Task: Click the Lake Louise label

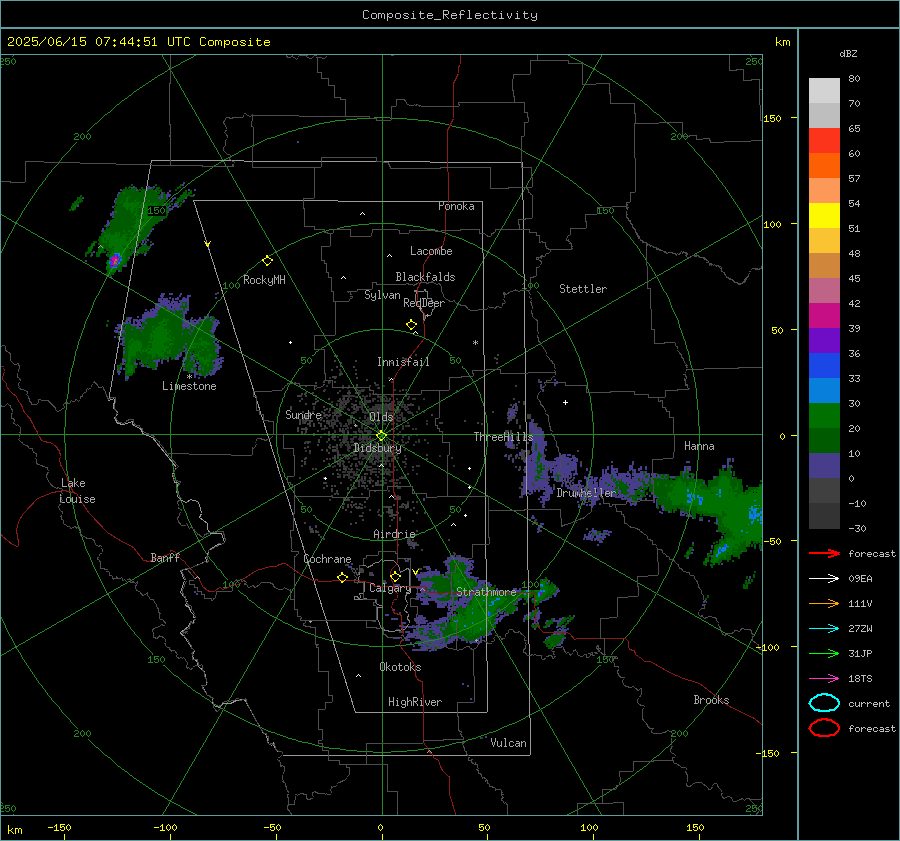Action: coord(77,491)
